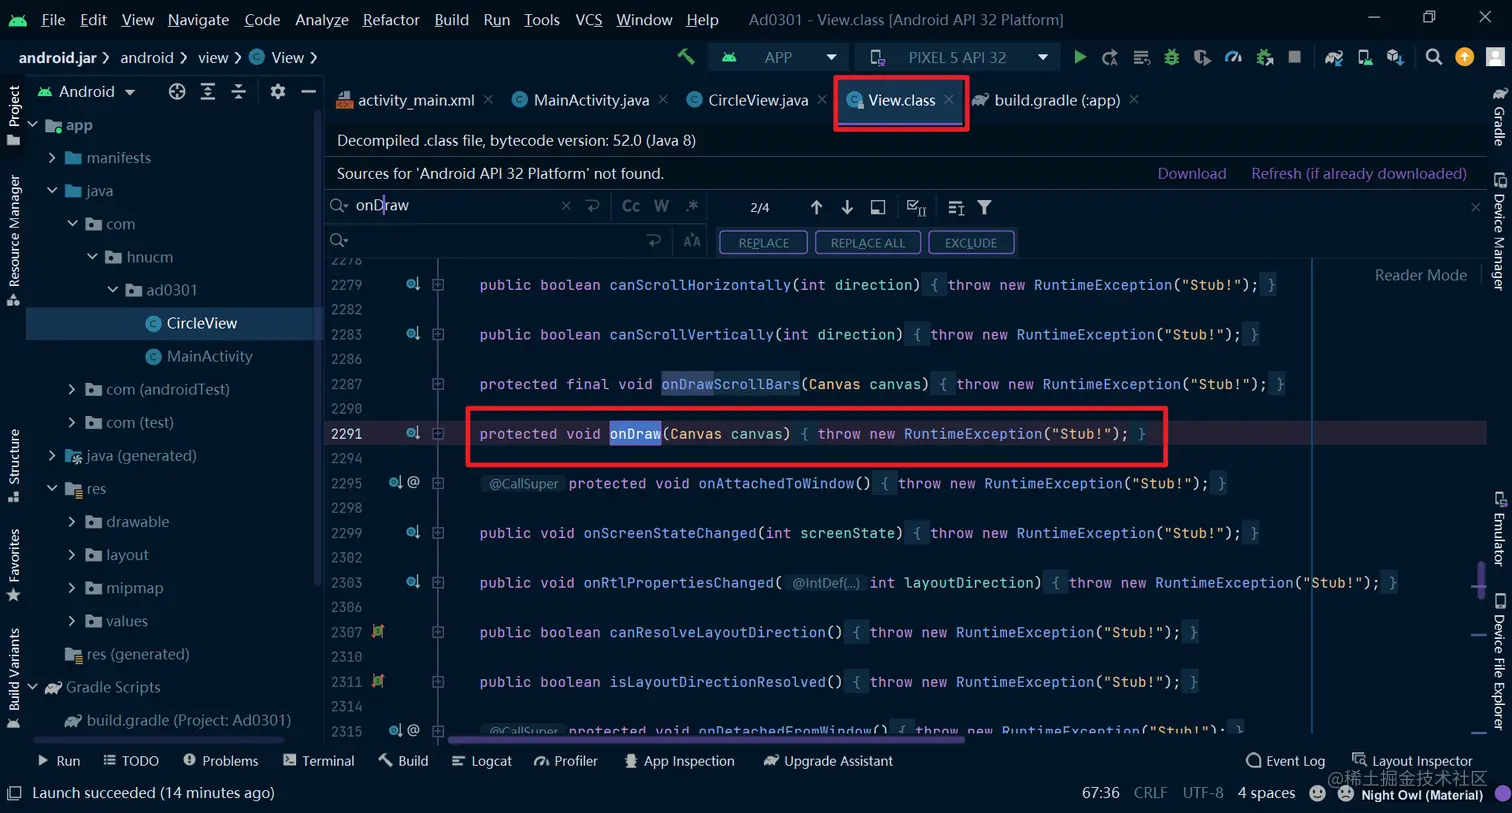Unfold the onDraw method at line 2291
The width and height of the screenshot is (1512, 813).
click(x=438, y=433)
